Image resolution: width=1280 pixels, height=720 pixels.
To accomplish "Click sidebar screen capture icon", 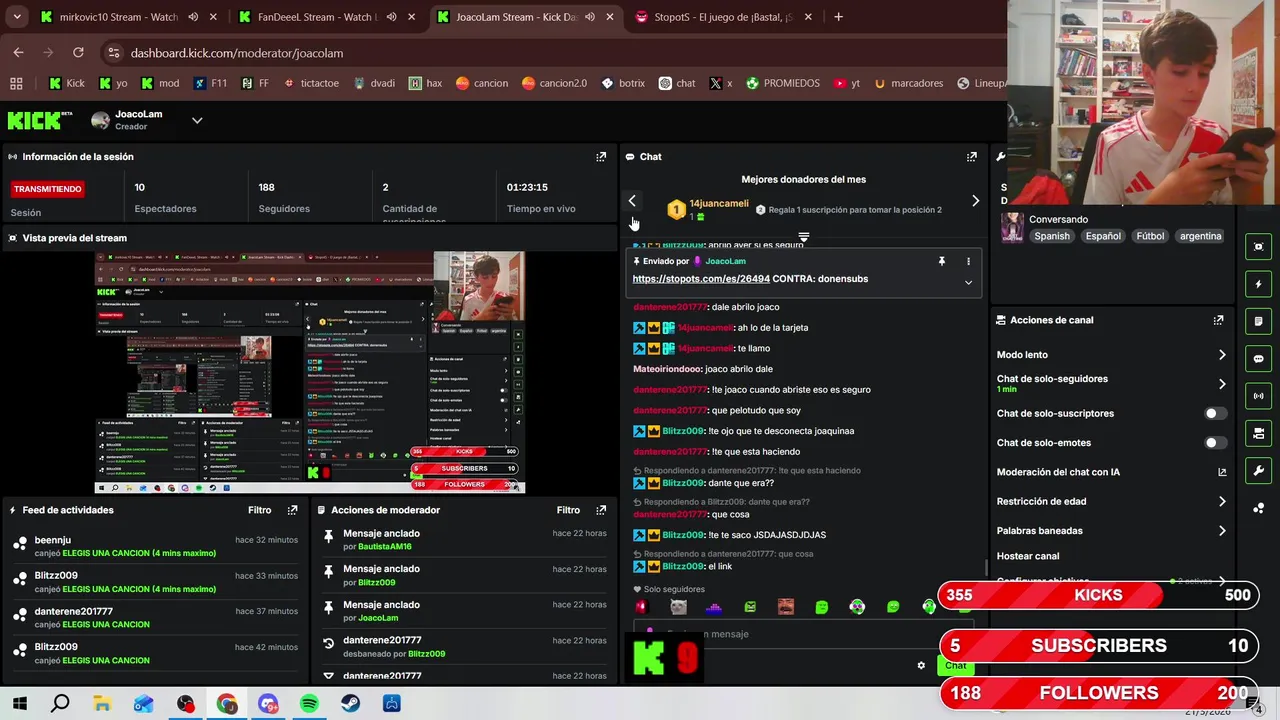I will [1258, 247].
